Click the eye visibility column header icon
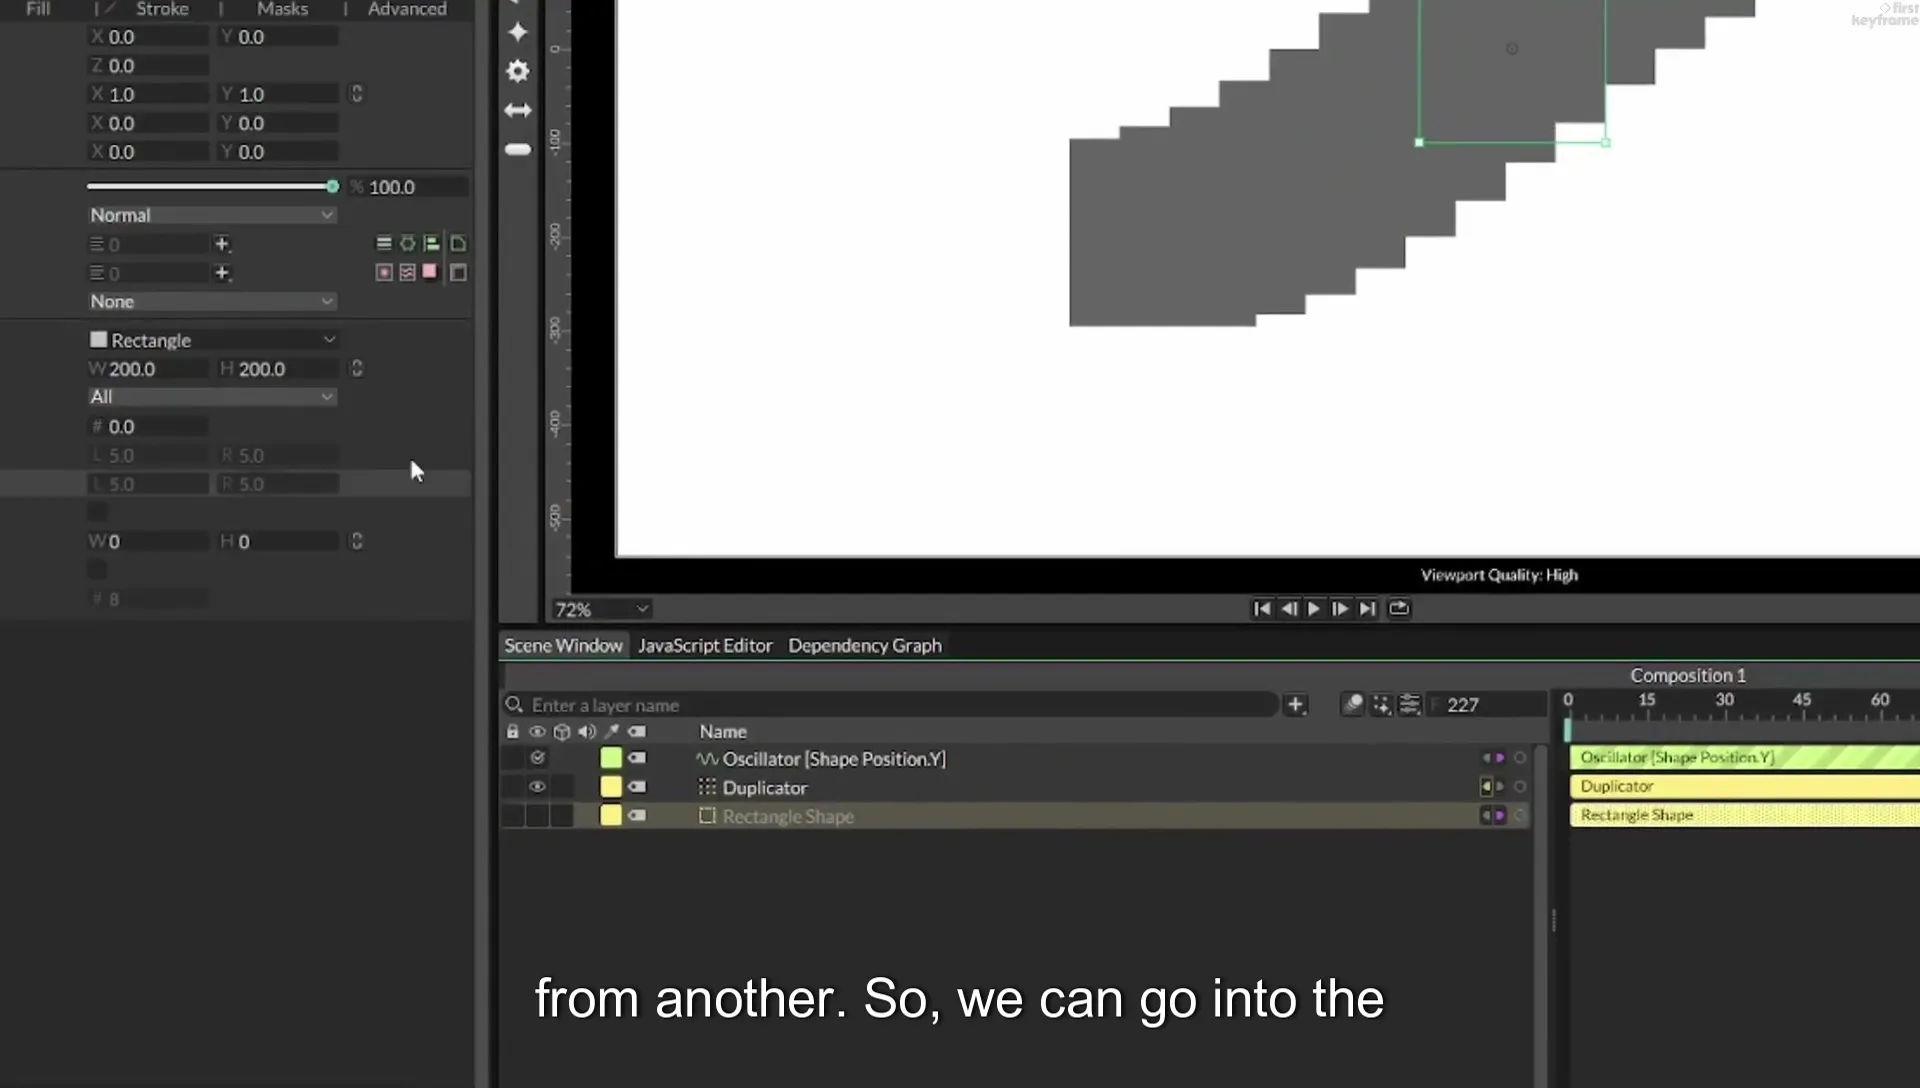Image resolution: width=1920 pixels, height=1088 pixels. (x=537, y=732)
